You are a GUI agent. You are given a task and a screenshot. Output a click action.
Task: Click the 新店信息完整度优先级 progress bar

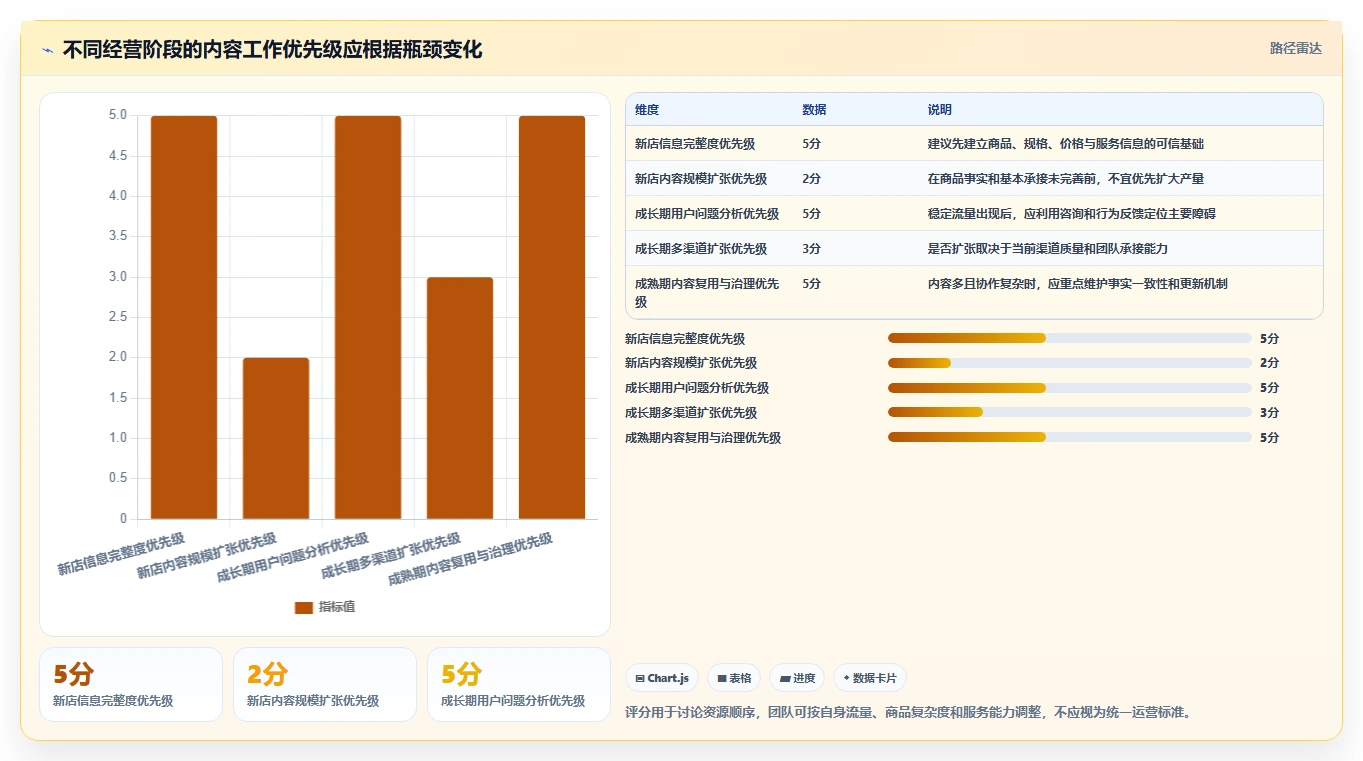tap(1070, 338)
